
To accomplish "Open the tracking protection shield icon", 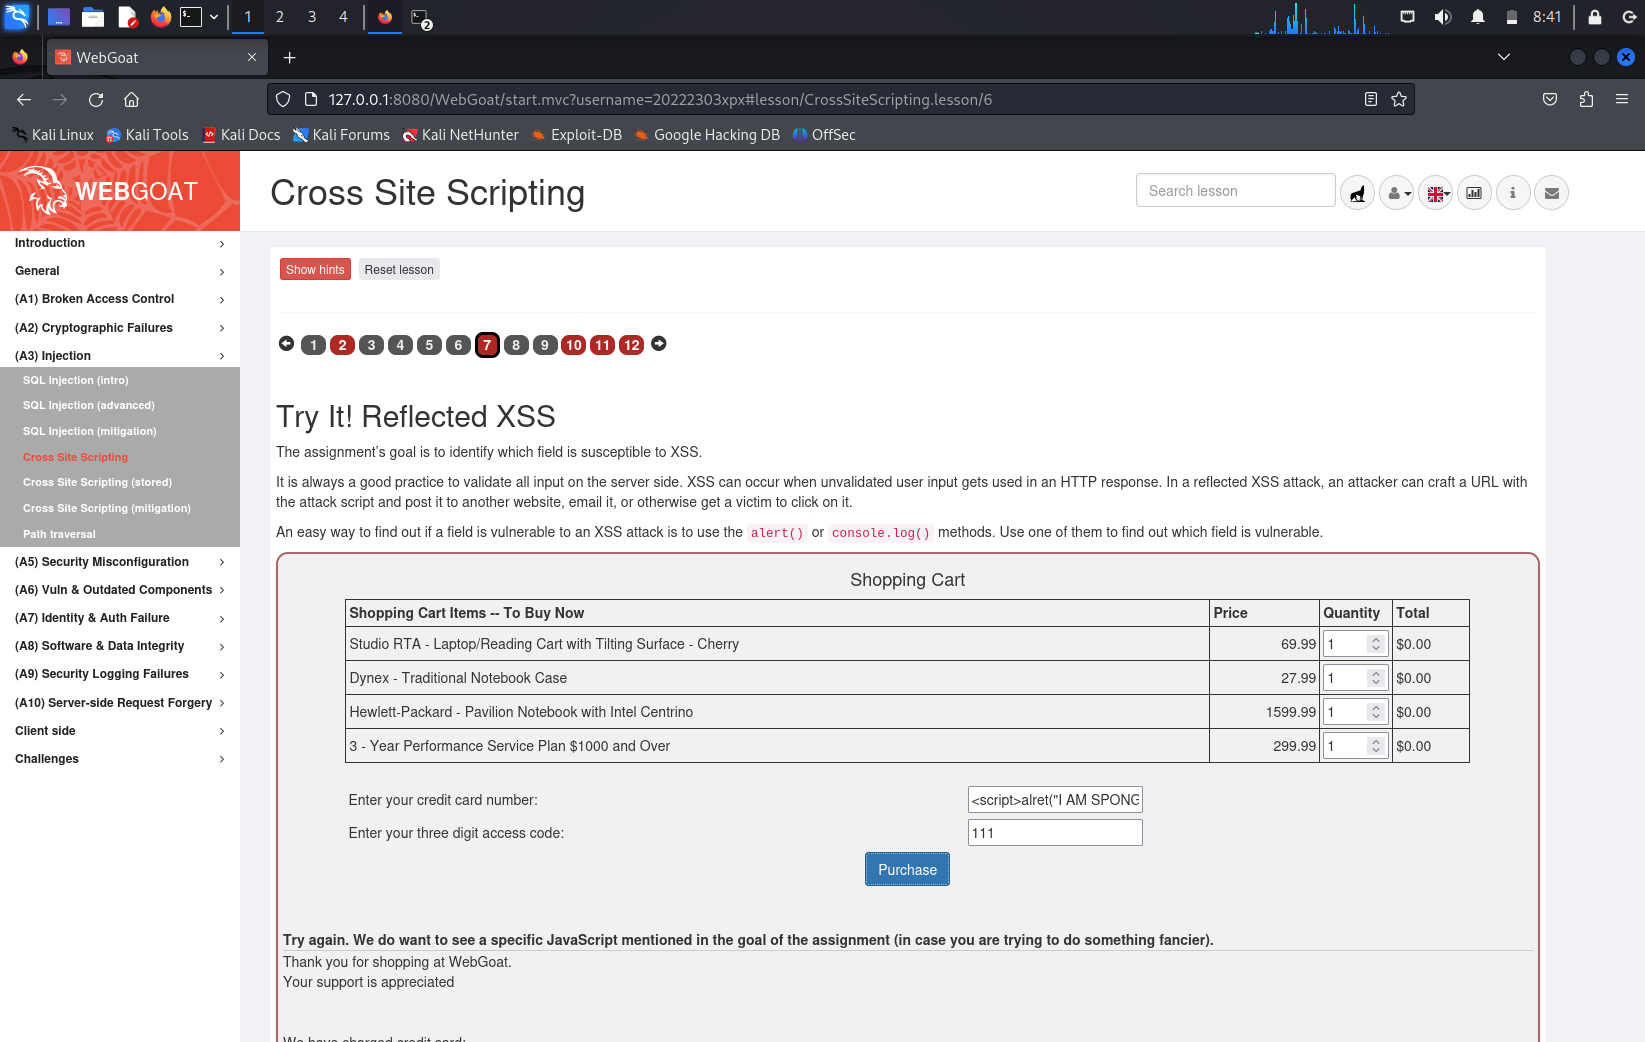I will [283, 99].
